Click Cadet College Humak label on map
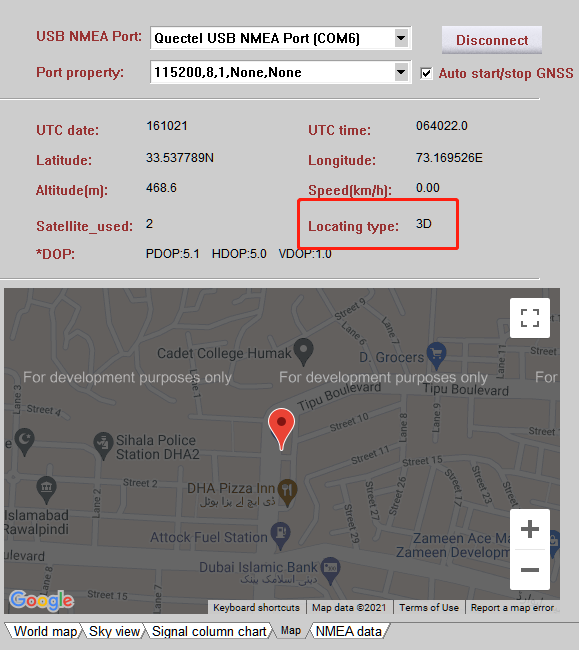 (224, 353)
